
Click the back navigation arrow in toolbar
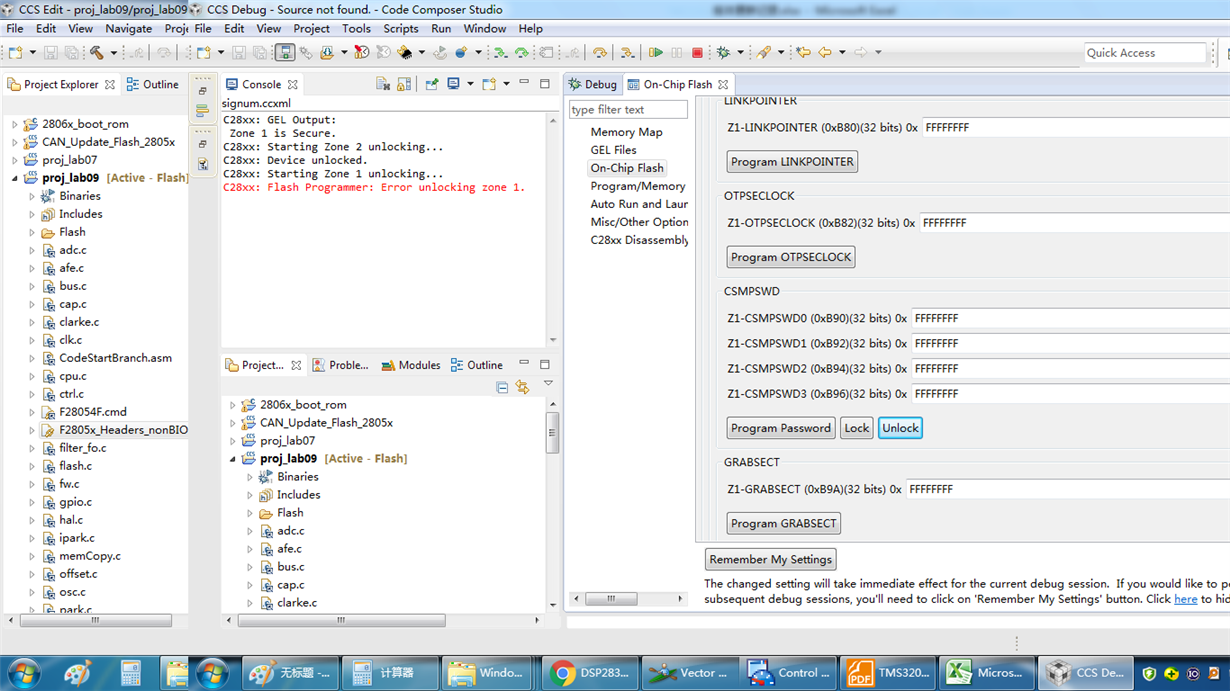(x=825, y=53)
